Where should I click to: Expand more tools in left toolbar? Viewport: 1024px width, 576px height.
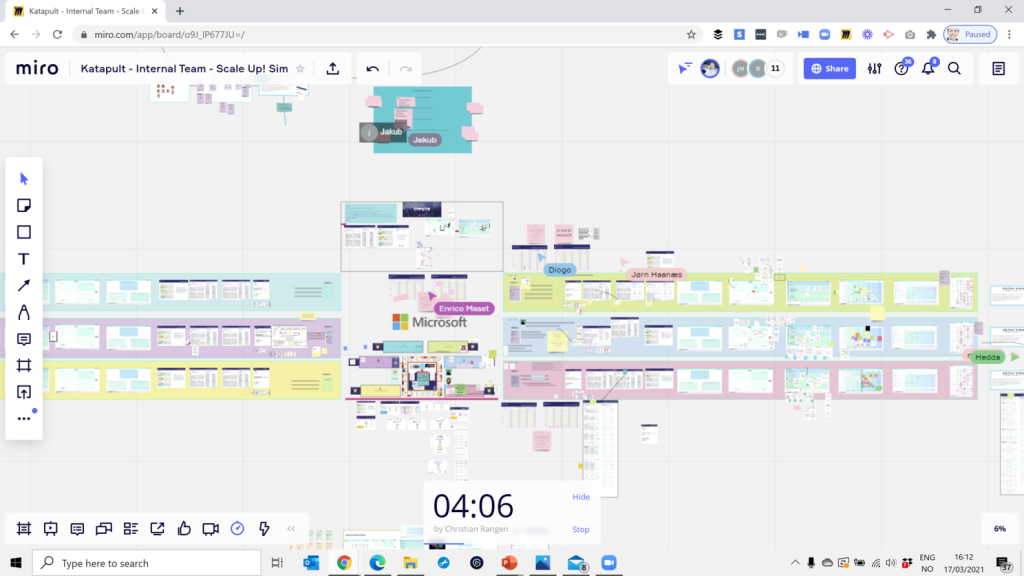[24, 419]
